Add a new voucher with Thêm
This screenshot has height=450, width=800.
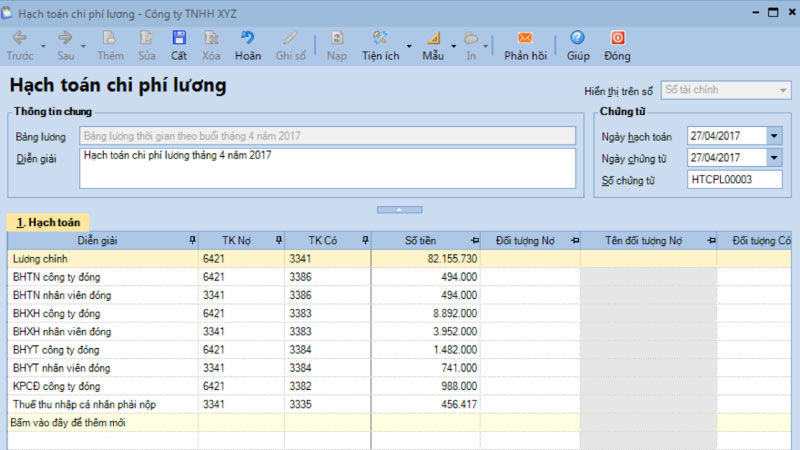pos(110,45)
